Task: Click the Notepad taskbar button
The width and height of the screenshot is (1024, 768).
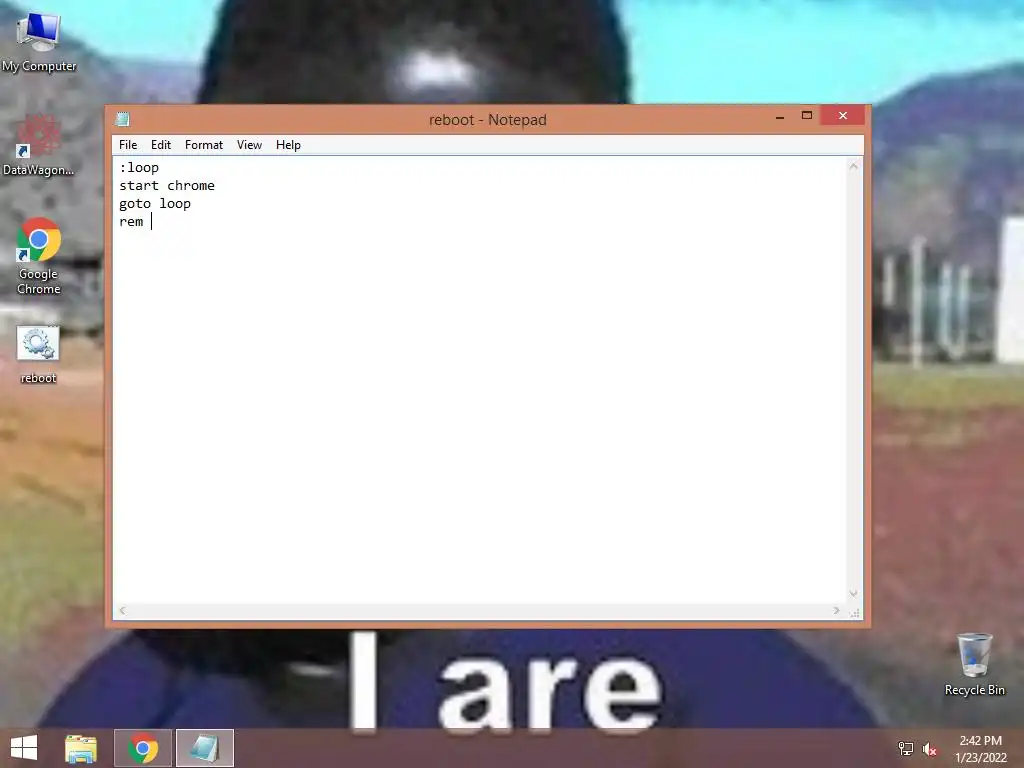Action: pos(204,748)
